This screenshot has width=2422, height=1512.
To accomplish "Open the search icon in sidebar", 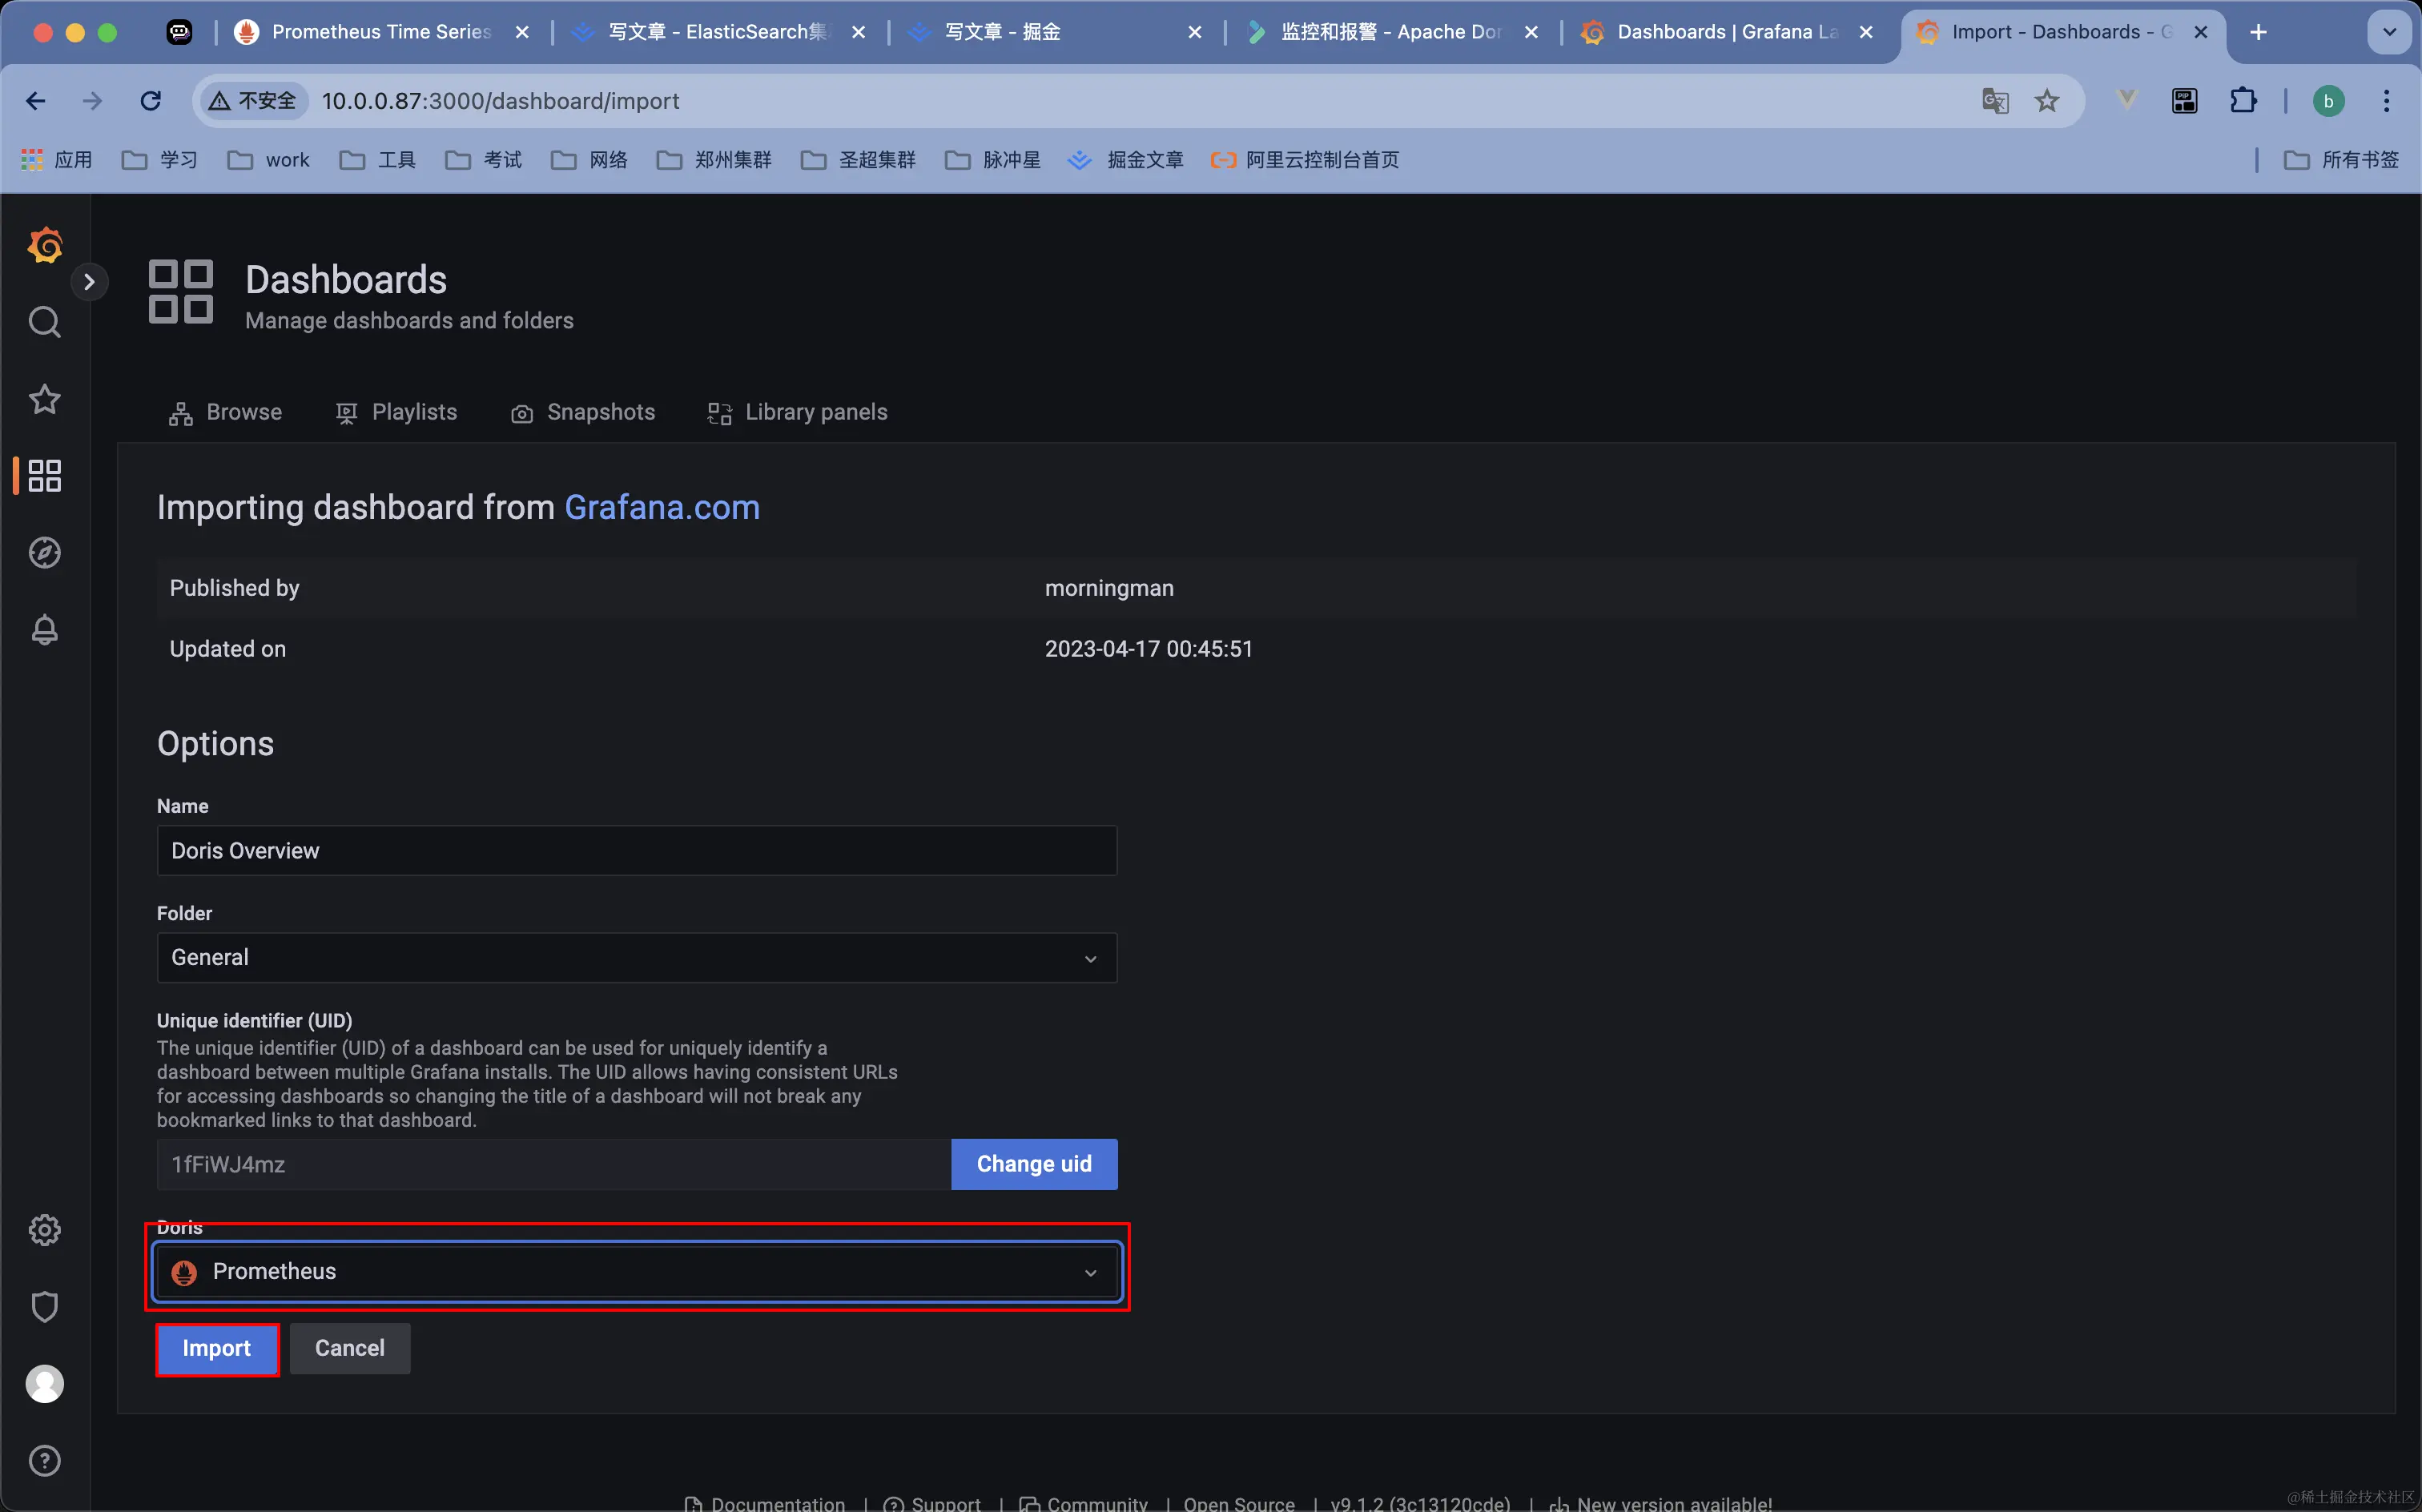I will [45, 322].
